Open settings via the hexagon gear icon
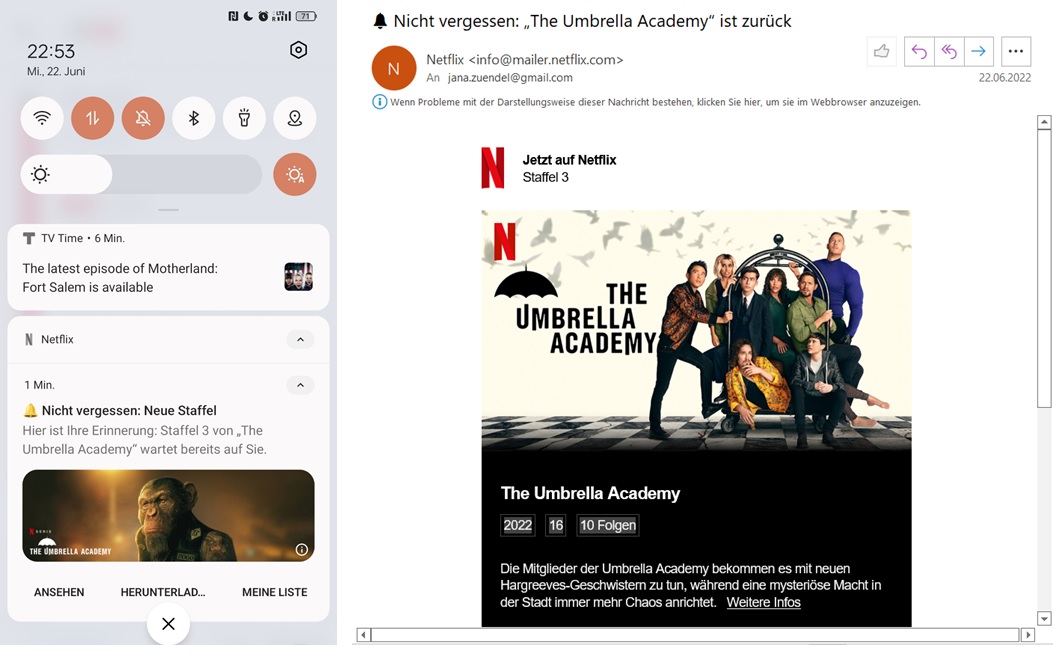1053x656 pixels. tap(298, 50)
